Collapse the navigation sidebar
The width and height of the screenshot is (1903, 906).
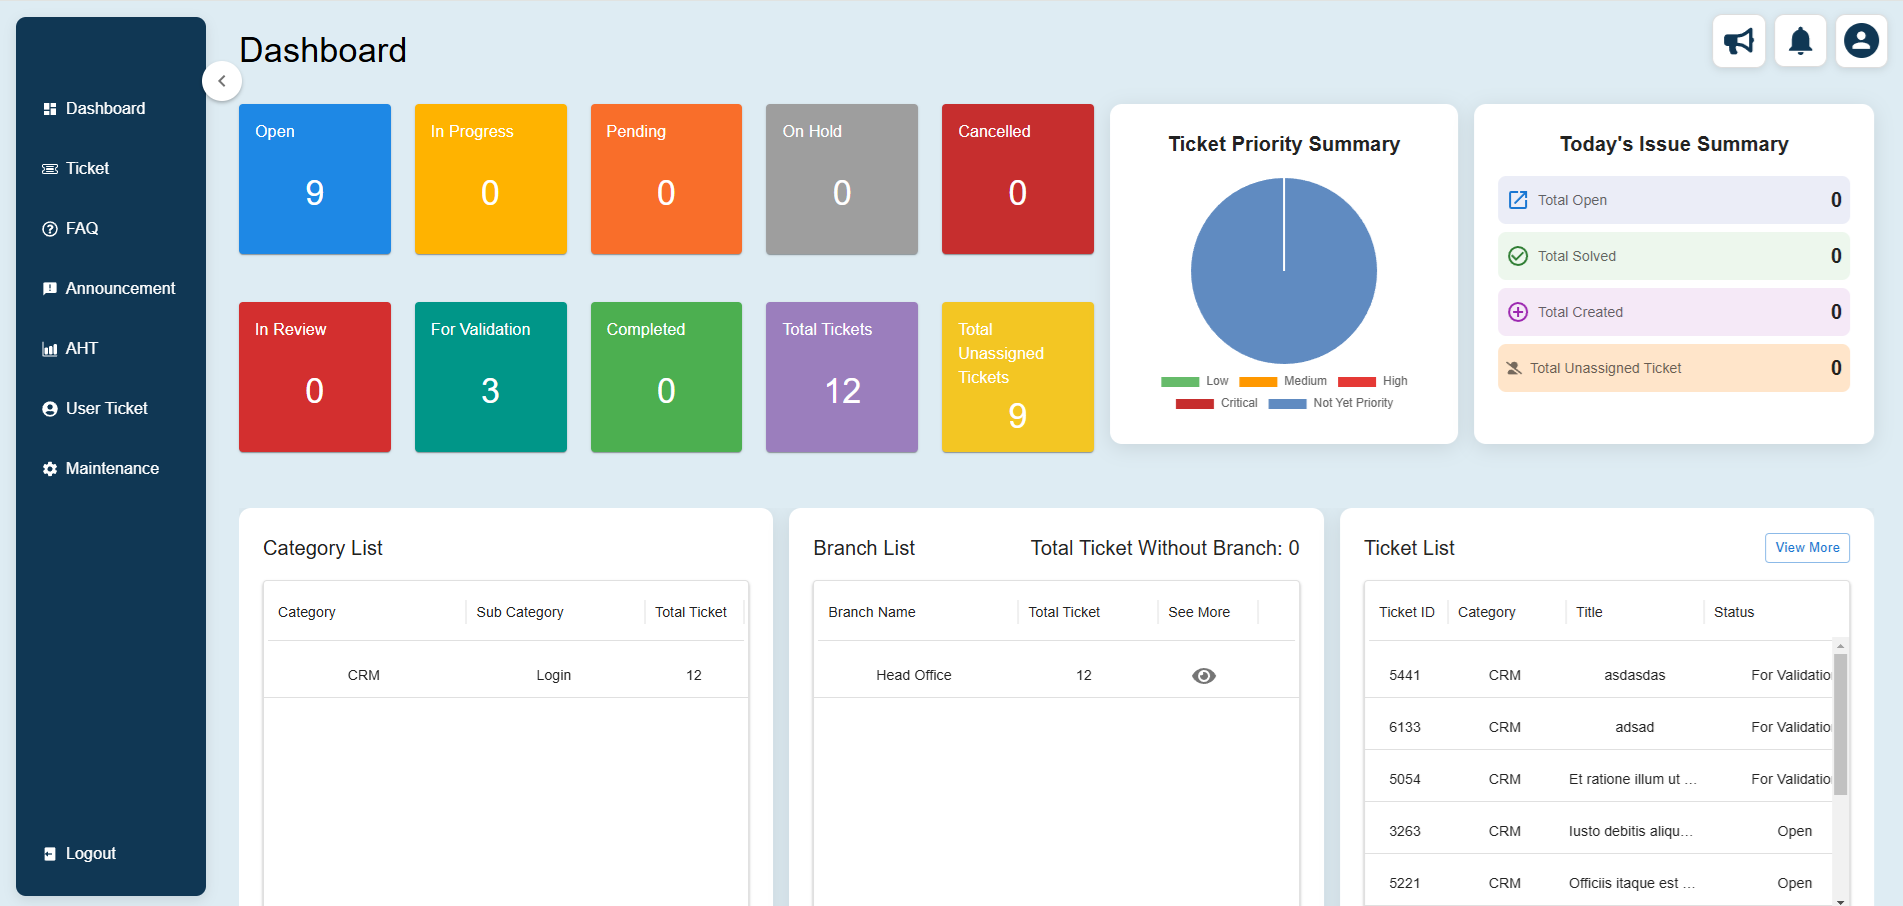tap(222, 81)
